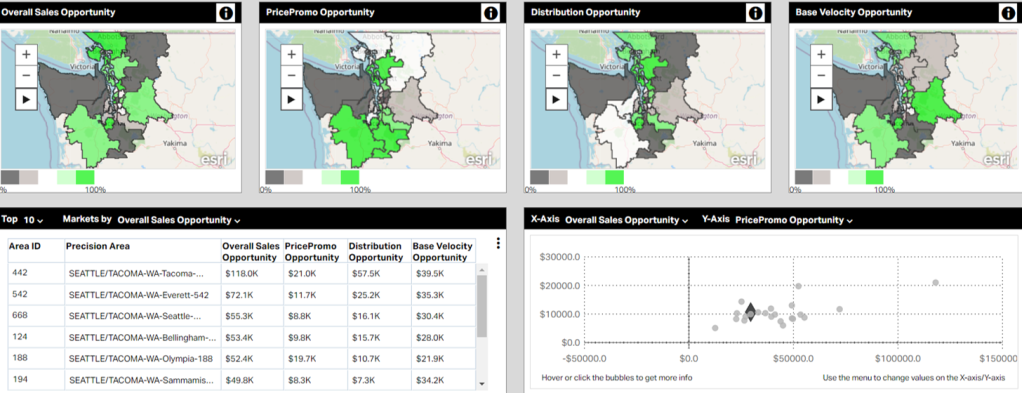Select row SEATTLE/TACOMA-WA-Everett-542
This screenshot has height=393, width=1022.
tap(243, 295)
